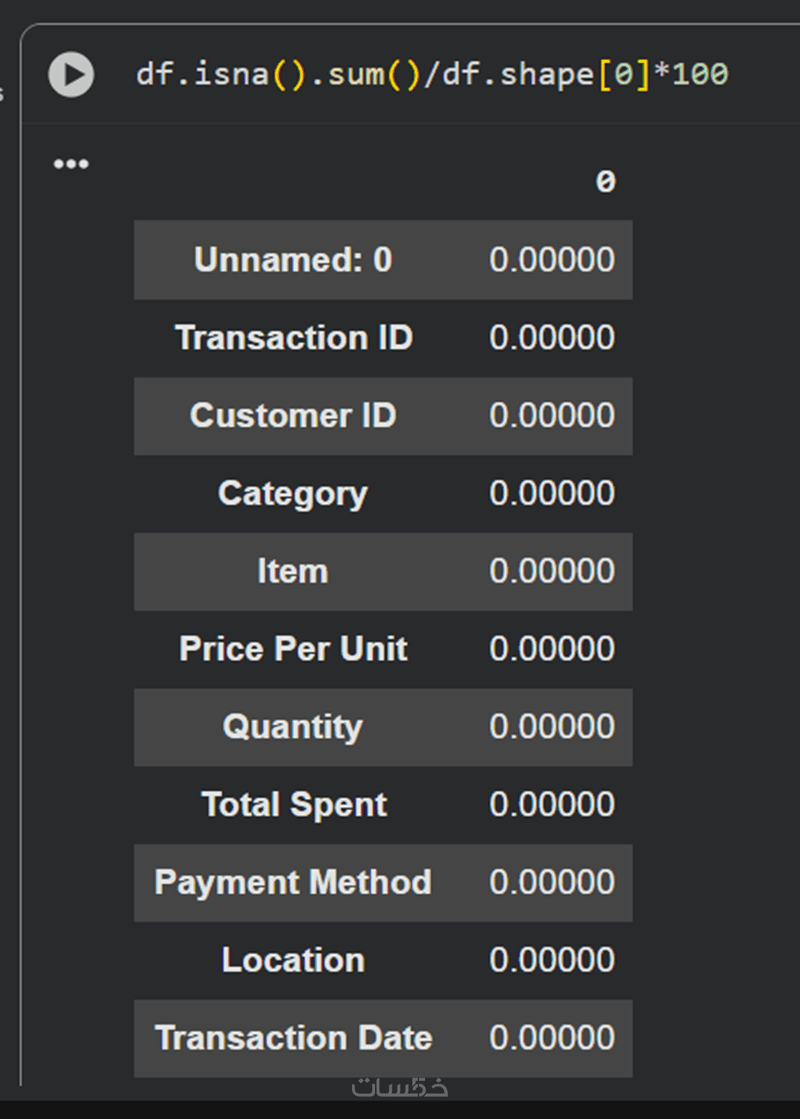Select the Transaction Date 0.00000 value

(x=552, y=1038)
